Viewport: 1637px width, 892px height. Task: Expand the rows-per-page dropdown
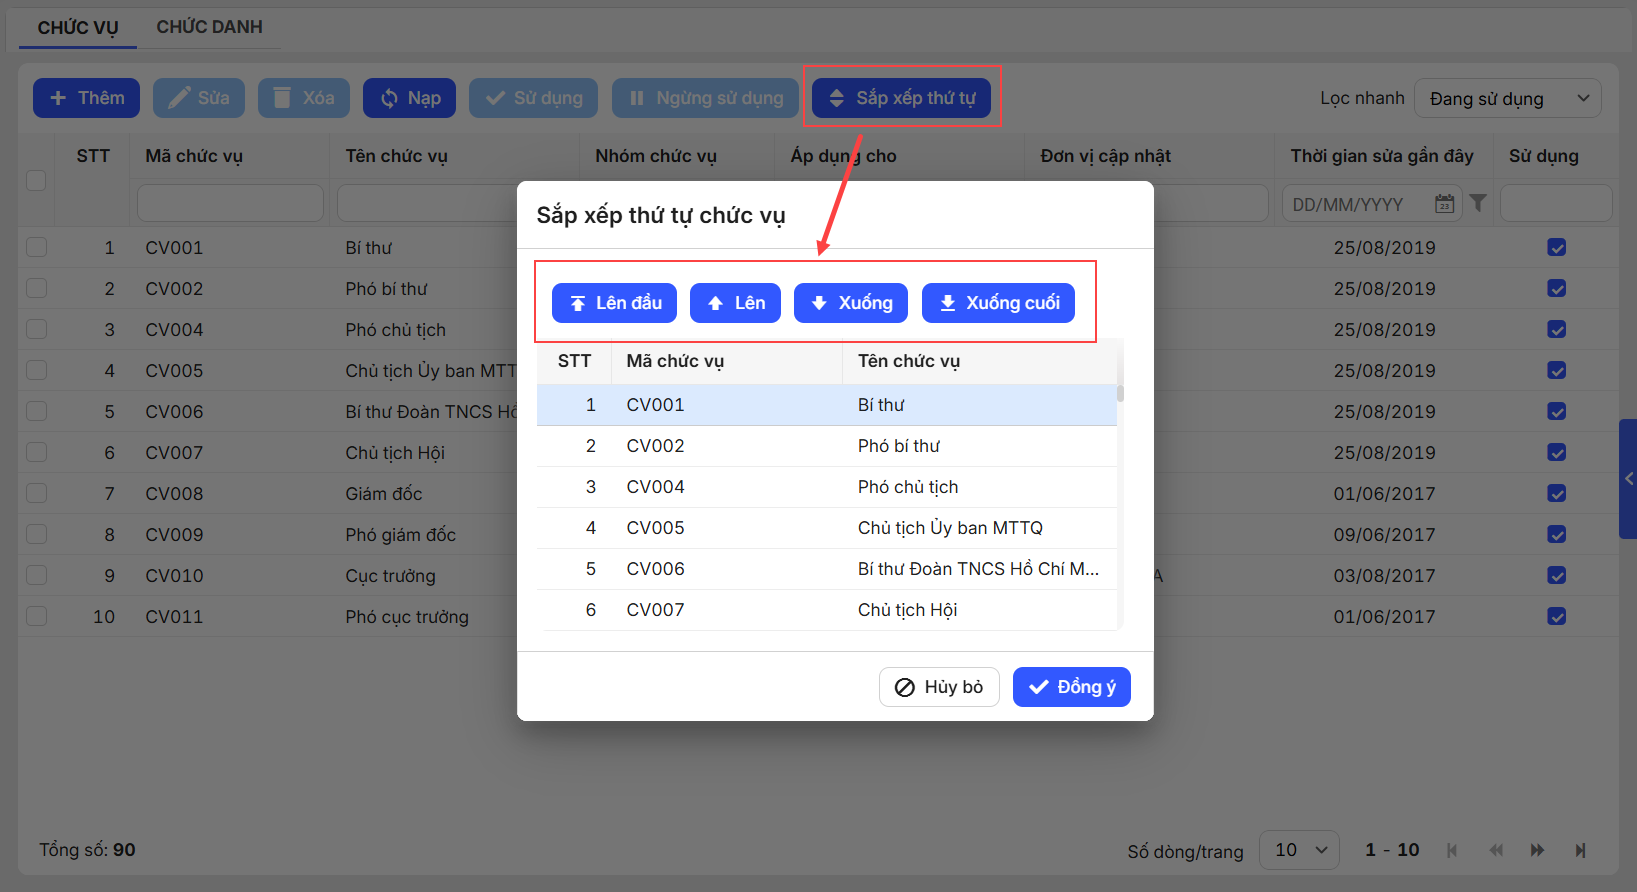click(1299, 850)
